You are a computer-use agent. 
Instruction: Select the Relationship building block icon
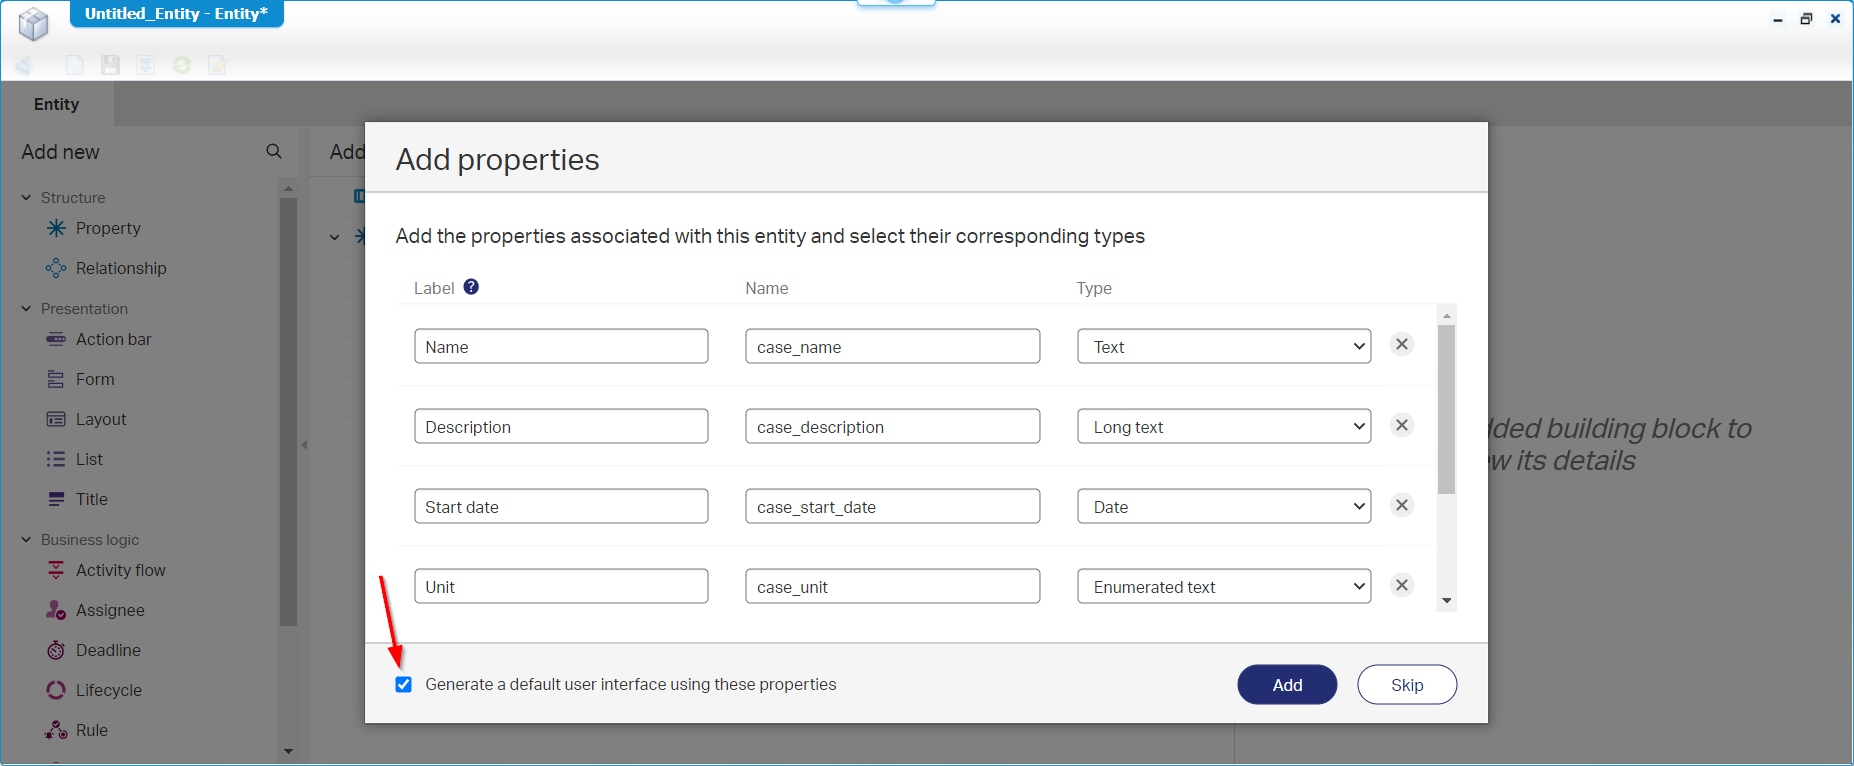tap(56, 268)
